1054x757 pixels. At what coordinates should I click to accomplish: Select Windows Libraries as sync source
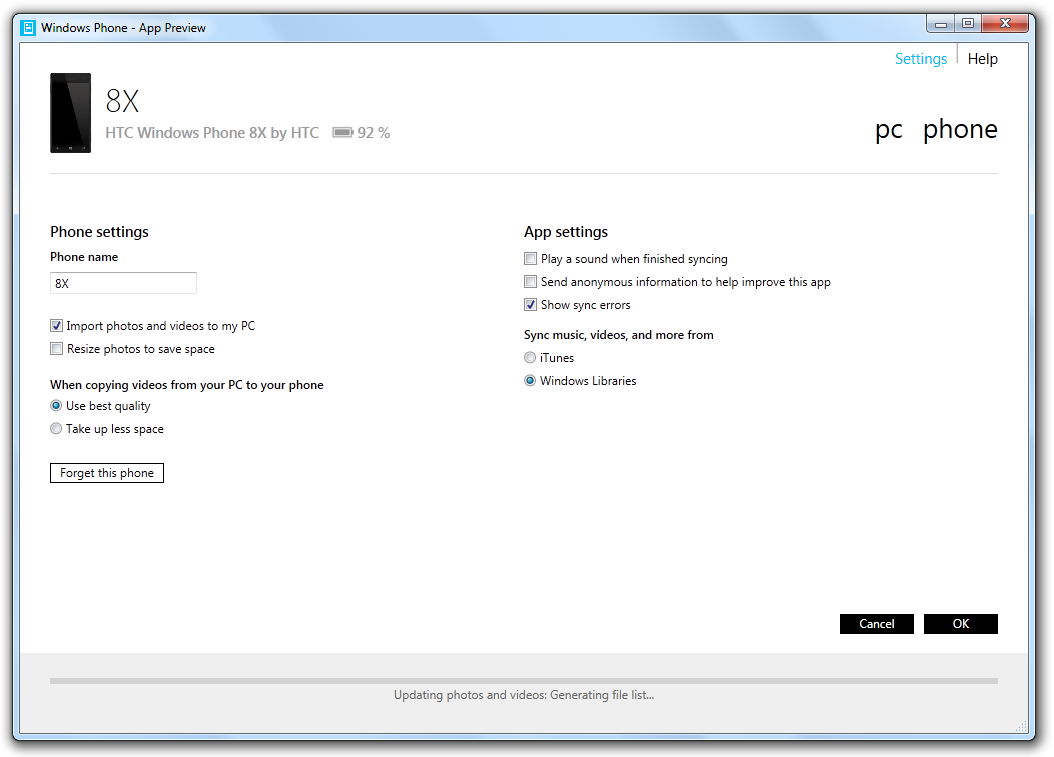tap(530, 381)
